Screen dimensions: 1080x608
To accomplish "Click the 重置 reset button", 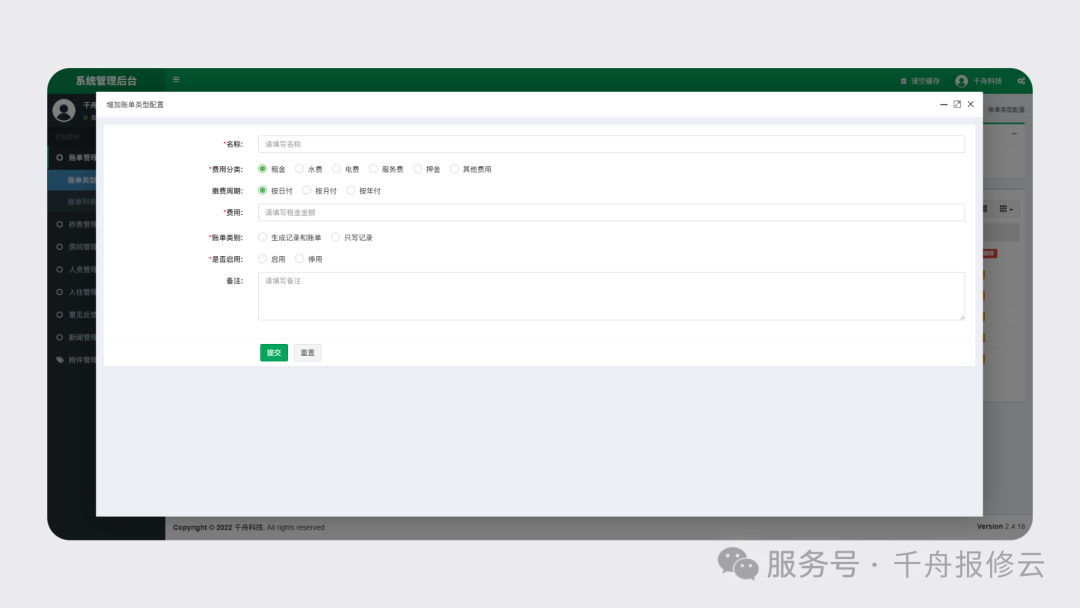I will coord(307,352).
